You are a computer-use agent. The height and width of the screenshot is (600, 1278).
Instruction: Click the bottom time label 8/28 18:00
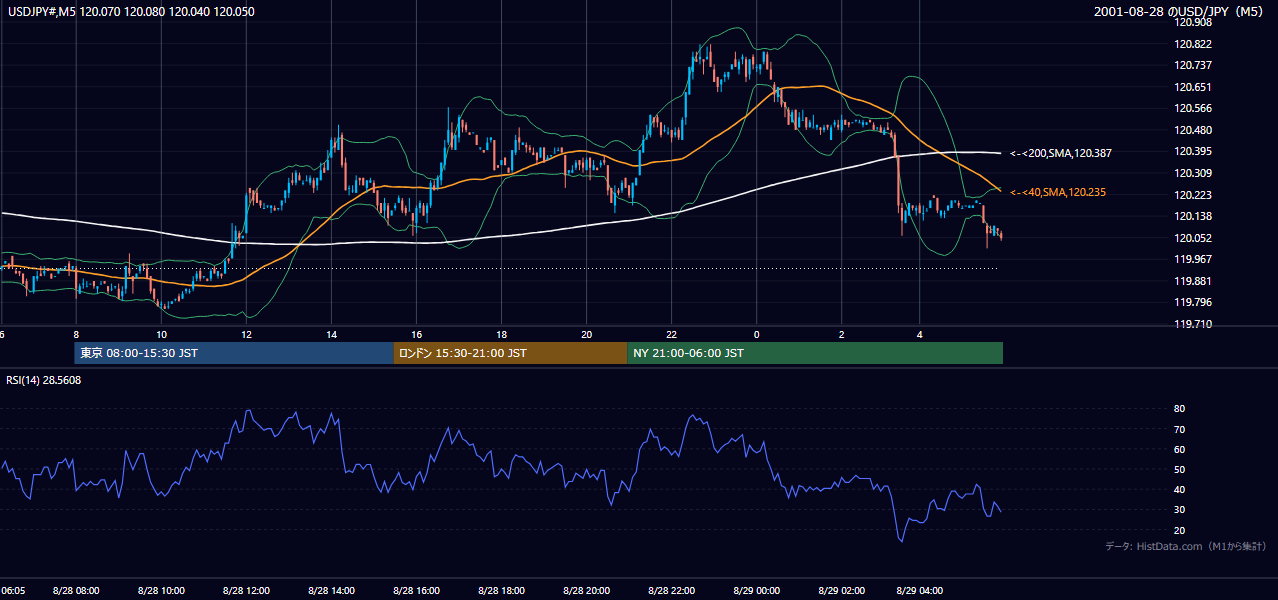tap(502, 591)
